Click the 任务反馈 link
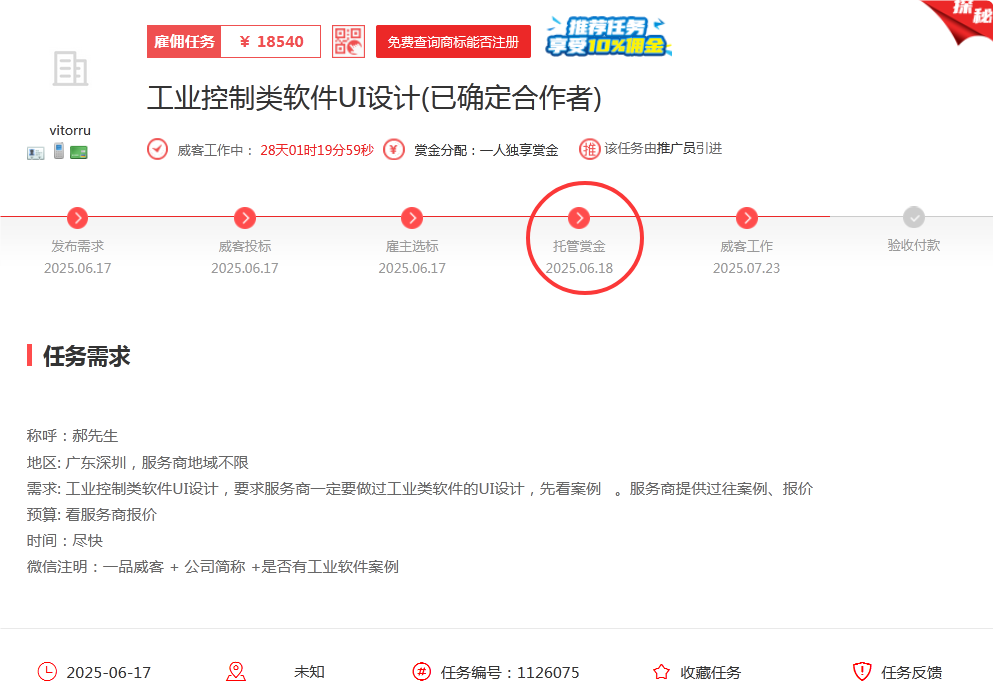This screenshot has height=694, width=993. point(904,671)
